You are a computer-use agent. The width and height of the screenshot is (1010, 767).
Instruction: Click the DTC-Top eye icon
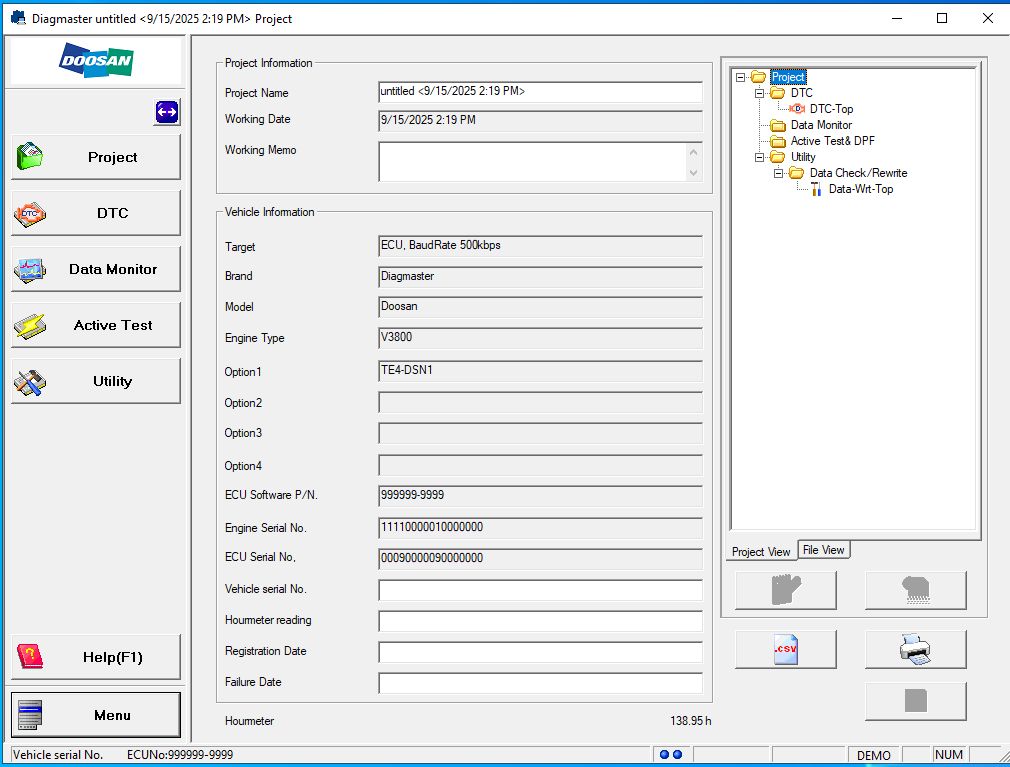coord(797,109)
